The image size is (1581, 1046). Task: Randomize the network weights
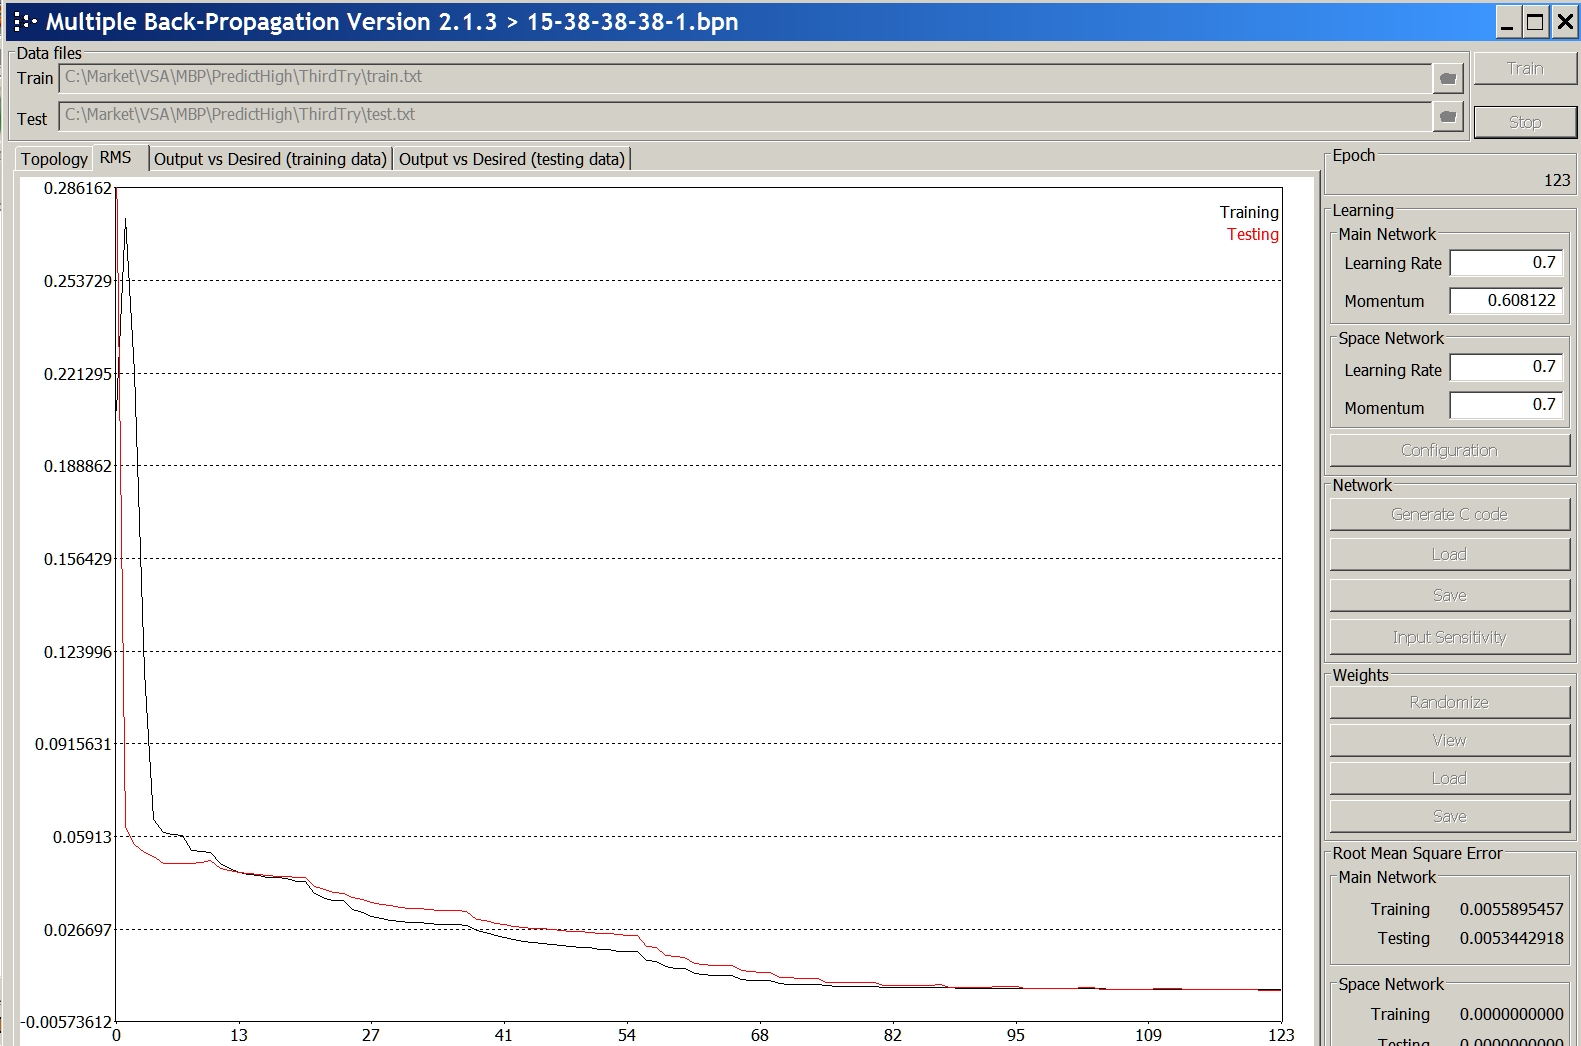coord(1448,702)
